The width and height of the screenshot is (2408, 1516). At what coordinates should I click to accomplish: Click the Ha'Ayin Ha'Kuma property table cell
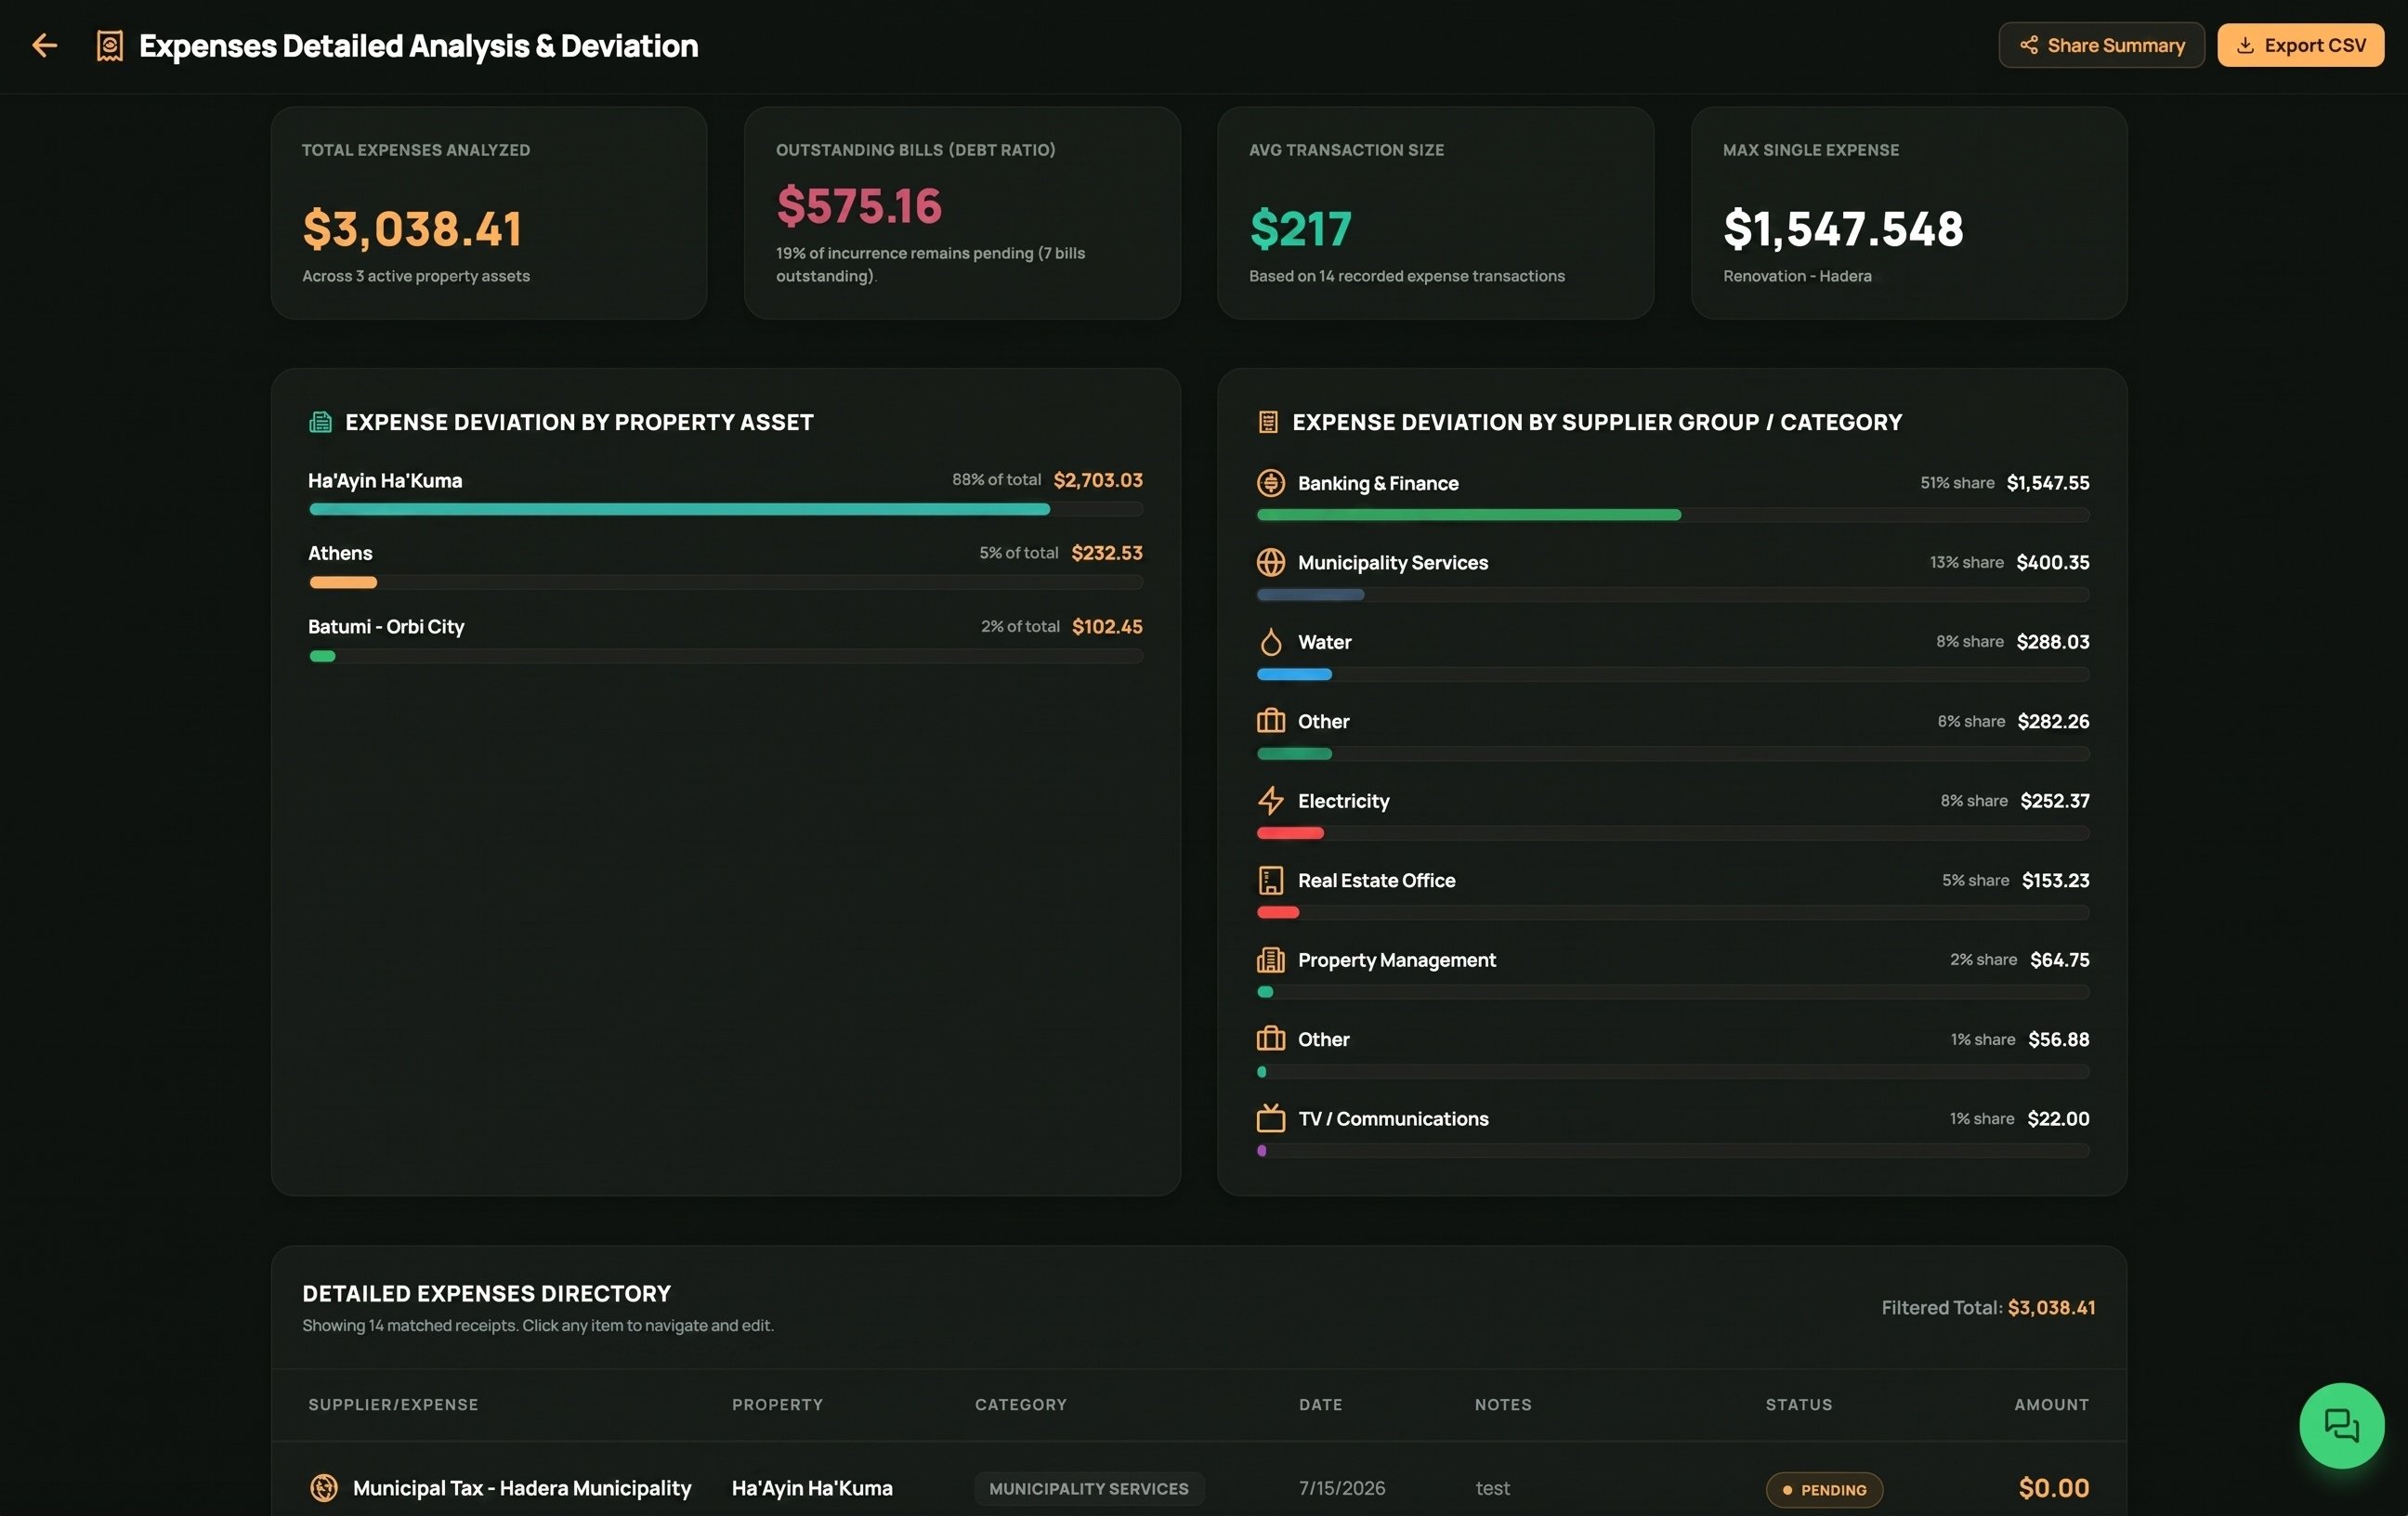[812, 1488]
